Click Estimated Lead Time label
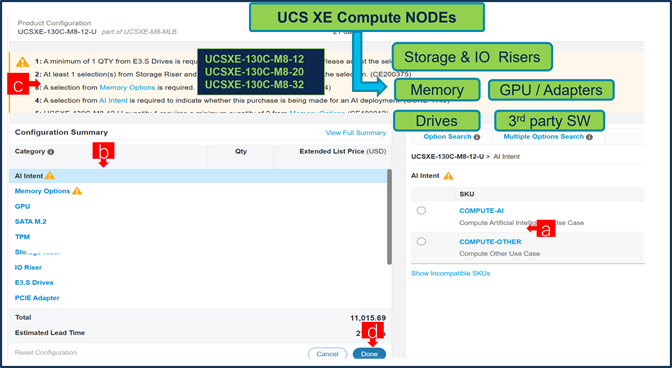Image resolution: width=672 pixels, height=368 pixels. 50,333
